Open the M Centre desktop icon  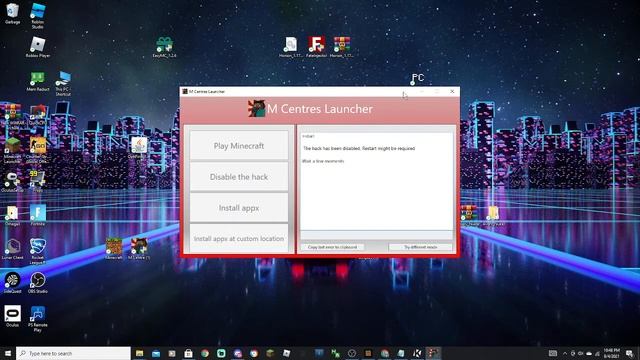(139, 249)
